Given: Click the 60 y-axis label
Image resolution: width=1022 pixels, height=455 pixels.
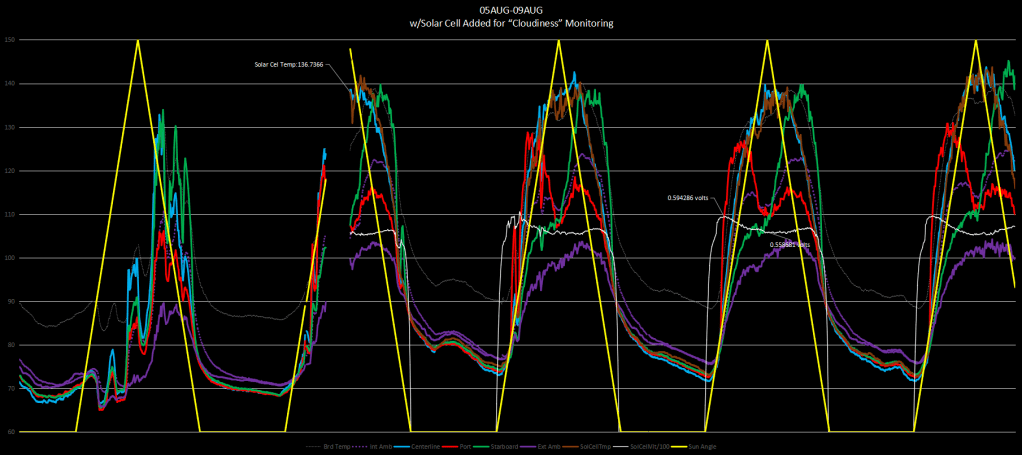Looking at the screenshot, I should 9,432.
